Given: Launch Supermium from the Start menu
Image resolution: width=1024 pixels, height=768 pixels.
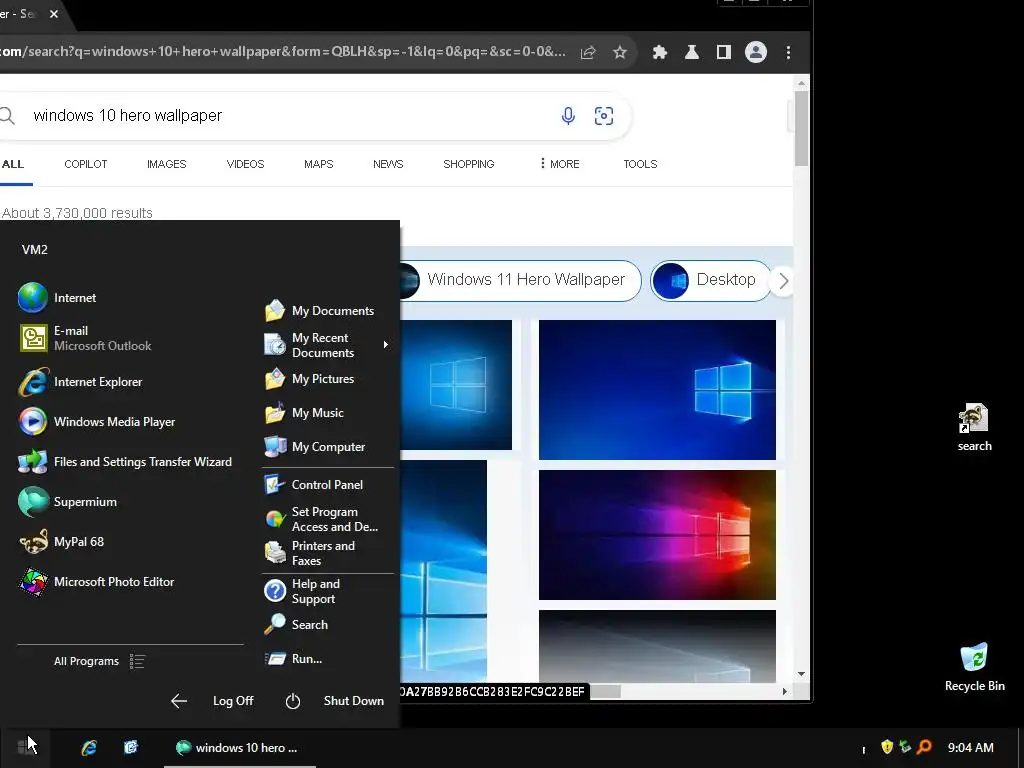Looking at the screenshot, I should [68, 502].
